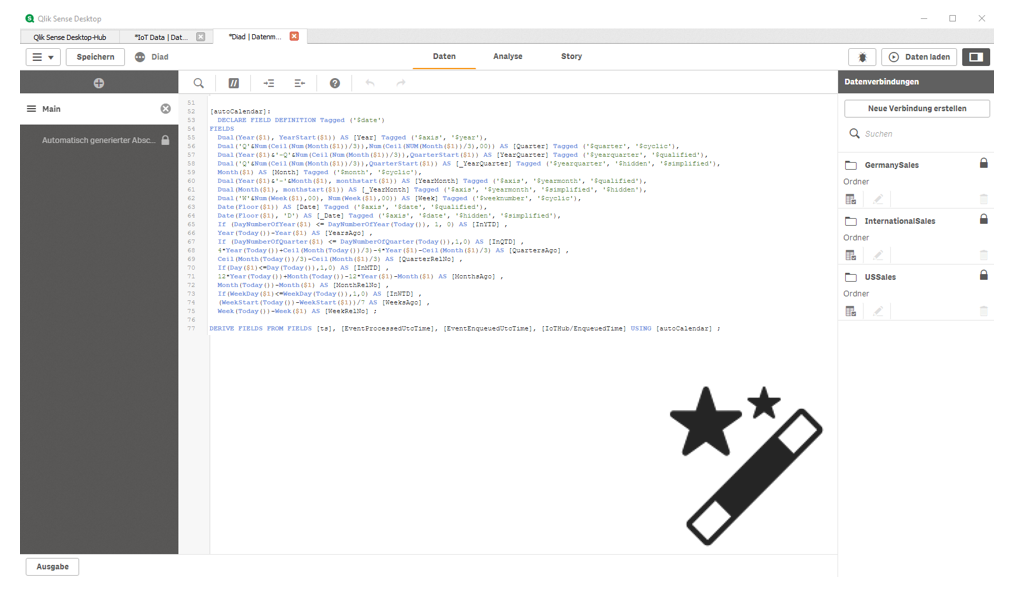Viewport: 1016px width, 595px height.
Task: Click the DERIVE FIELDS FROM FIELDS line
Action: [465, 329]
